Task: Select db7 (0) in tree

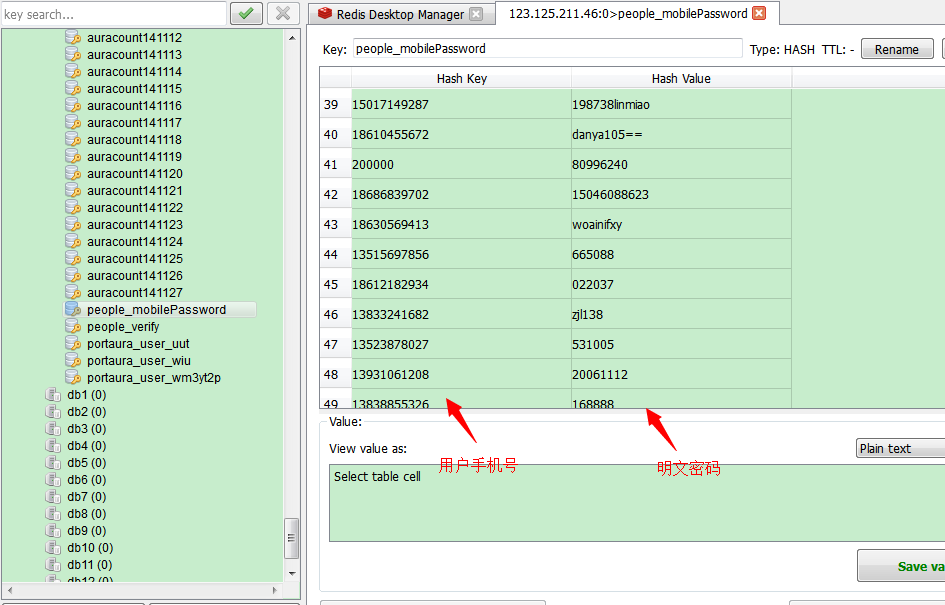Action: (87, 497)
